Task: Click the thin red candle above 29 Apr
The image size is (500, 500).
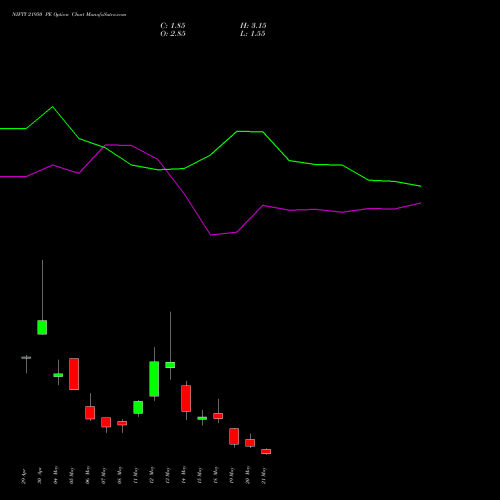Action: click(x=26, y=358)
